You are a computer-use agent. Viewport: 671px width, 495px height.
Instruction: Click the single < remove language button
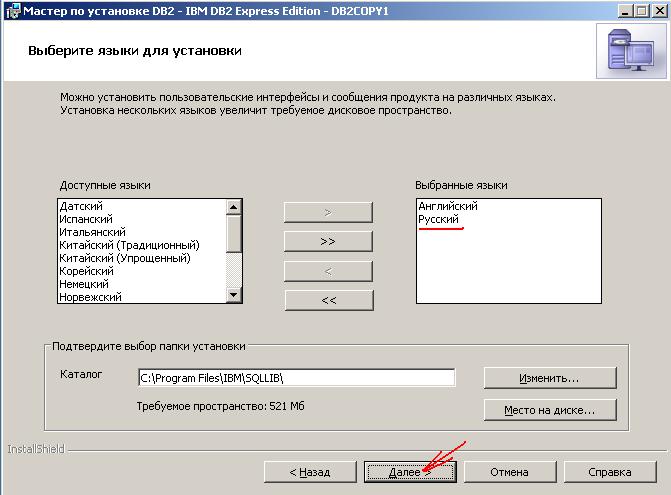click(x=328, y=271)
